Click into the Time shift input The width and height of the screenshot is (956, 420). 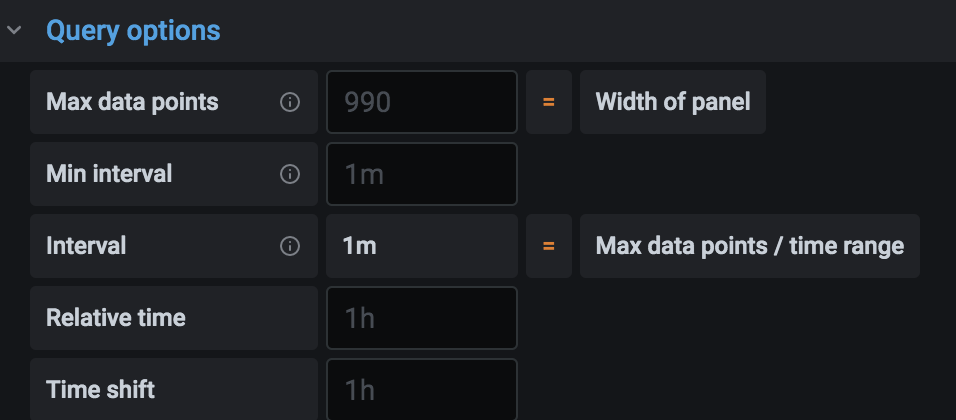pyautogui.click(x=421, y=389)
